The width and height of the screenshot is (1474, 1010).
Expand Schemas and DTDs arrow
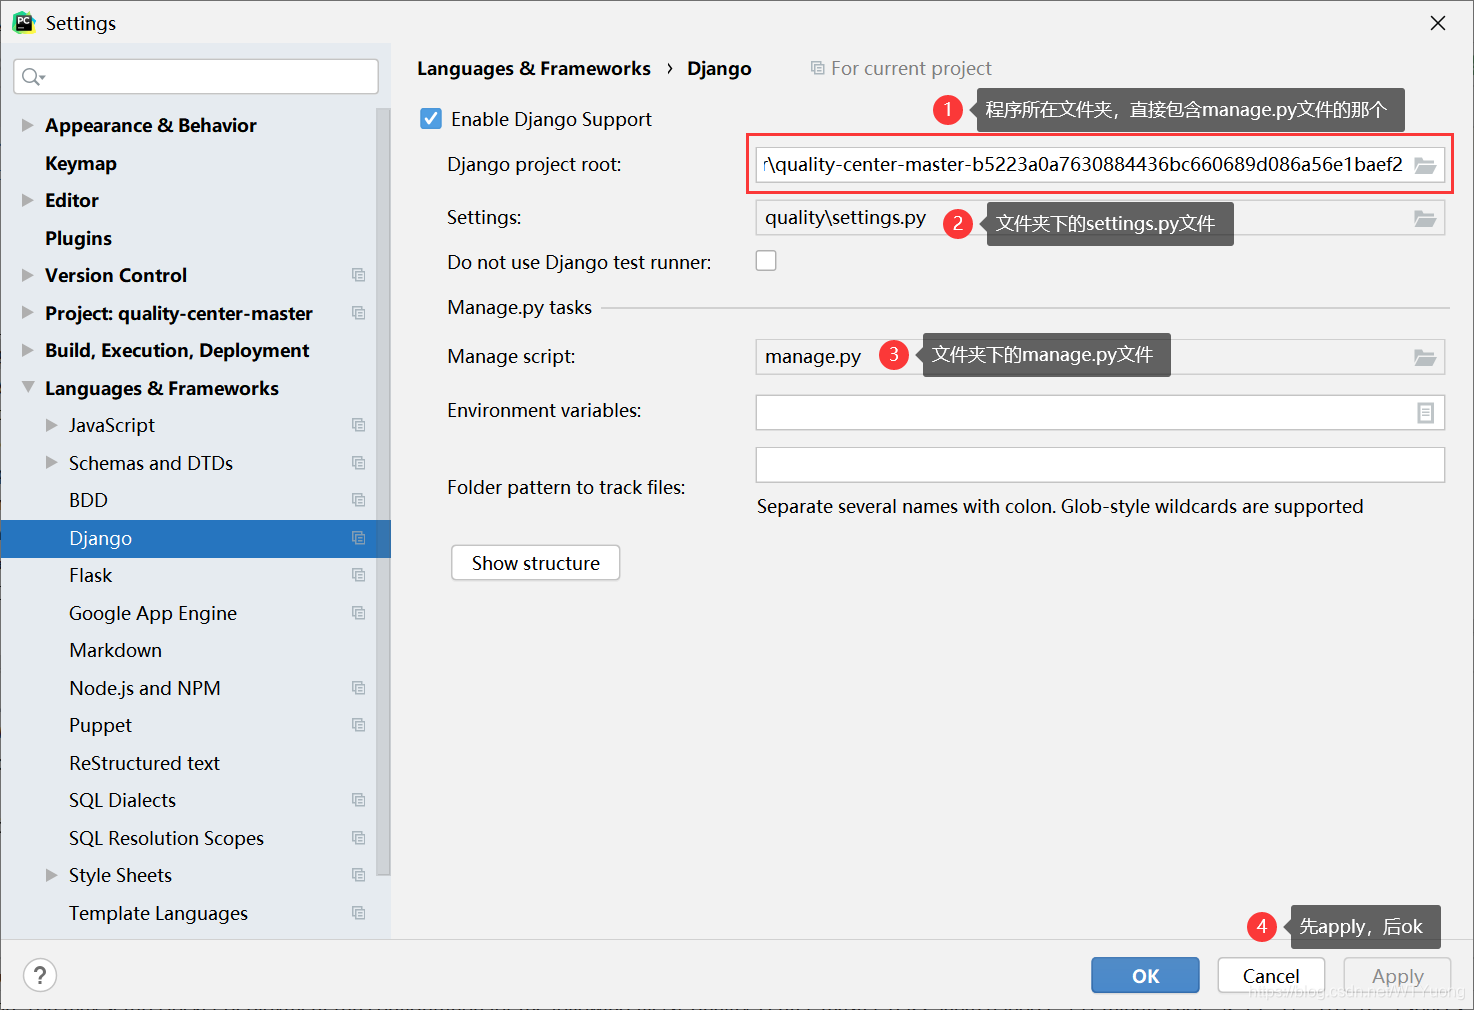(51, 463)
